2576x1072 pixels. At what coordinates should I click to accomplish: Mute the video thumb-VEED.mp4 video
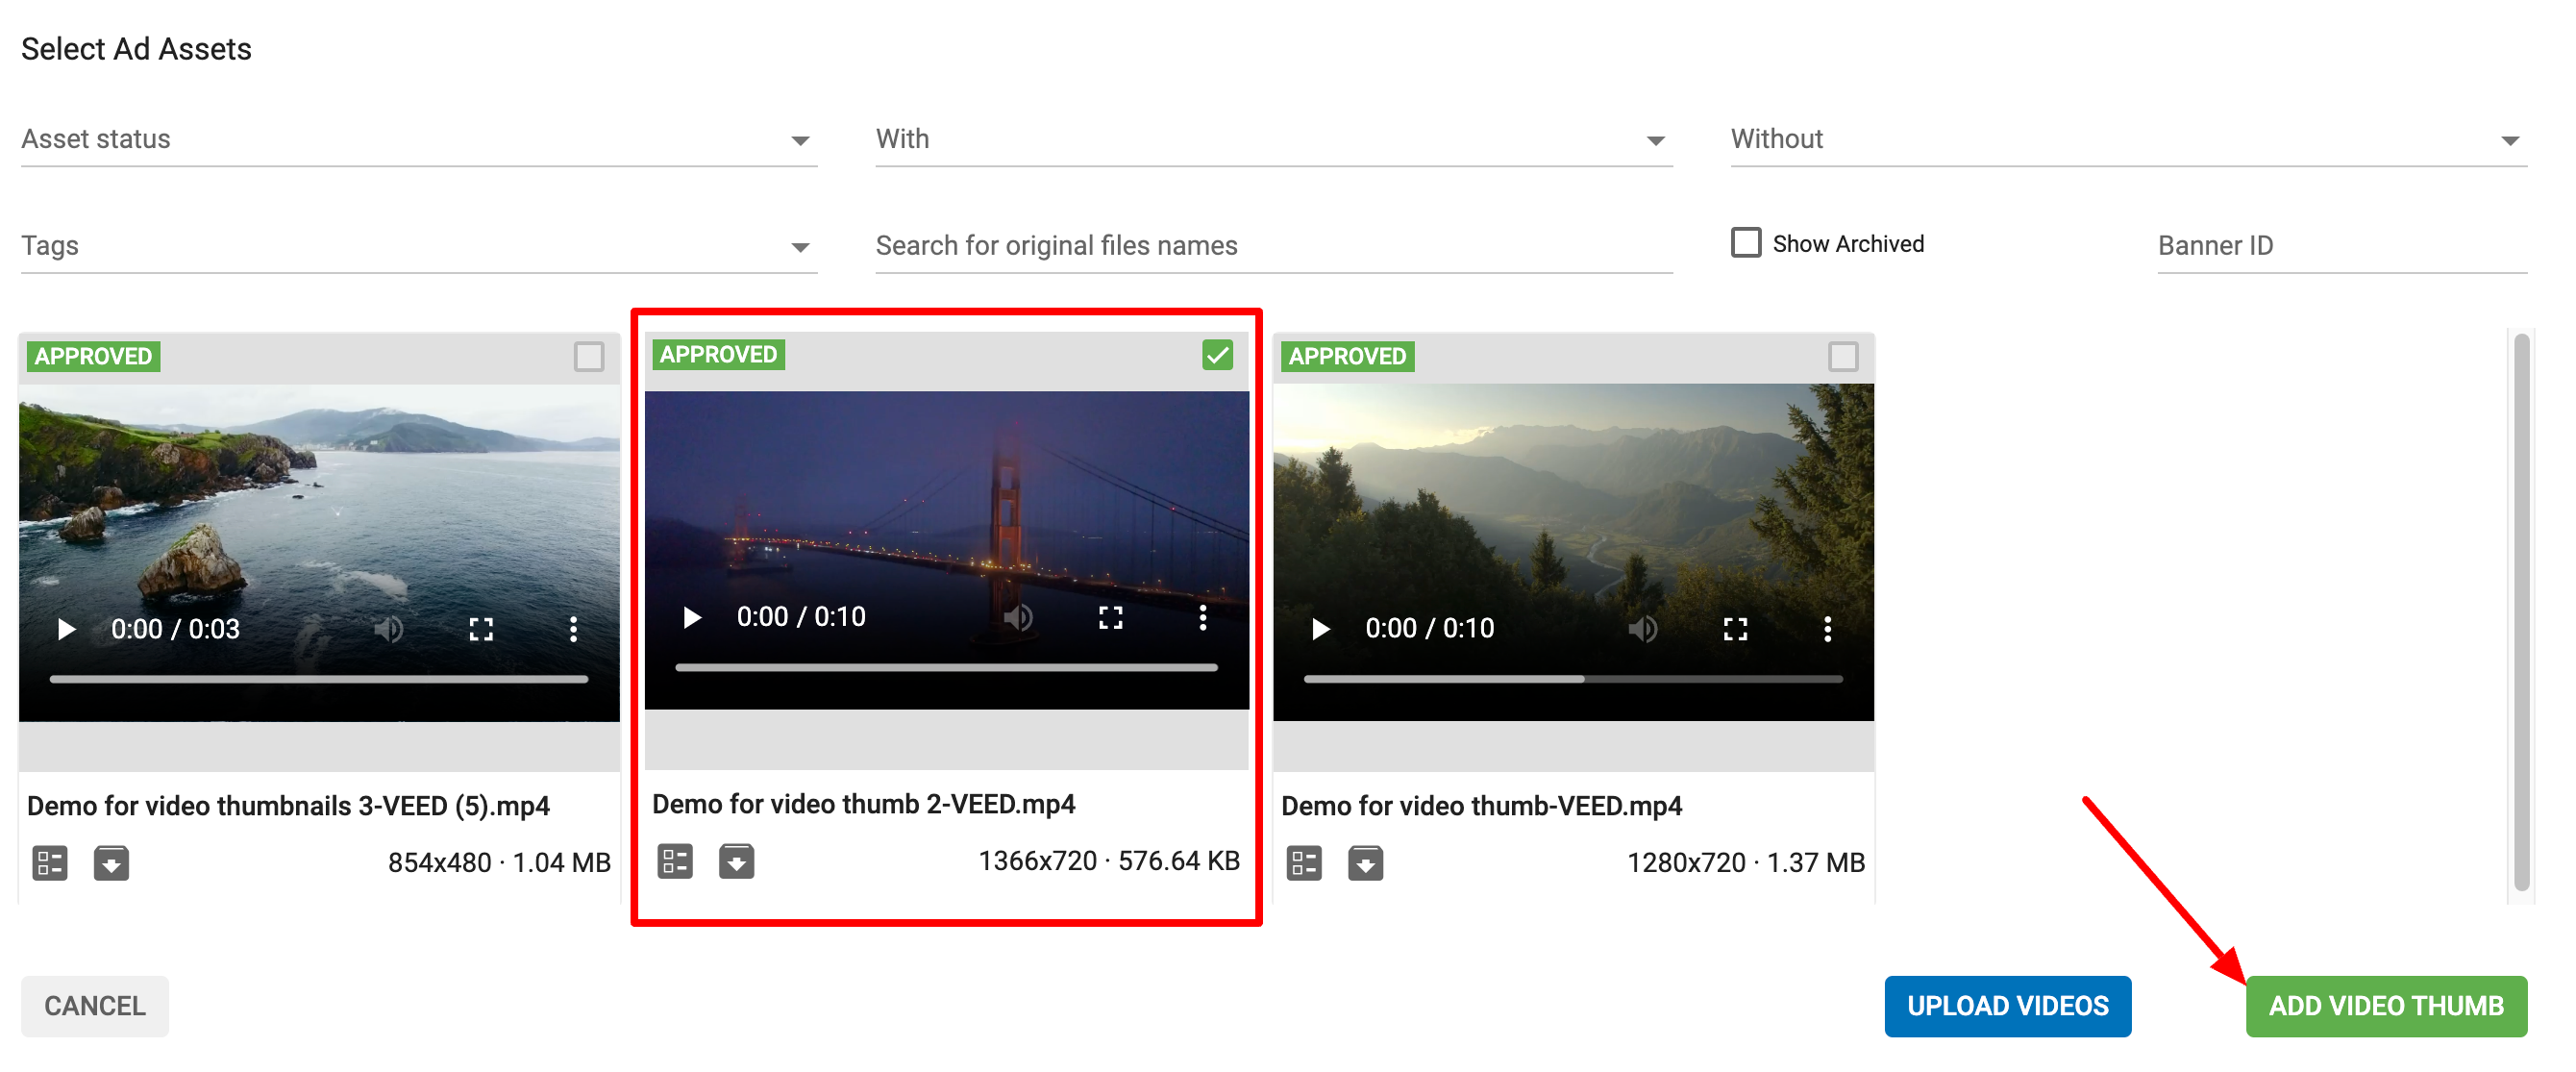point(1643,629)
